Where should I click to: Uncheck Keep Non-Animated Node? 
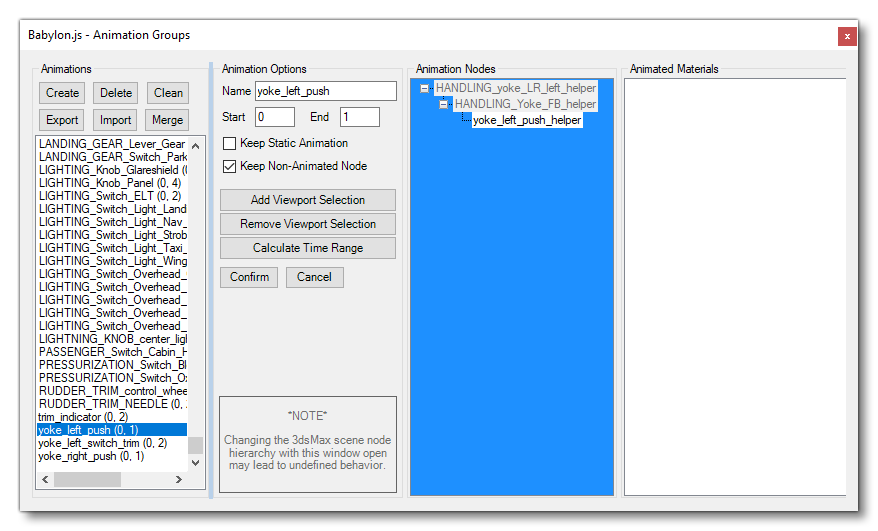tap(230, 166)
